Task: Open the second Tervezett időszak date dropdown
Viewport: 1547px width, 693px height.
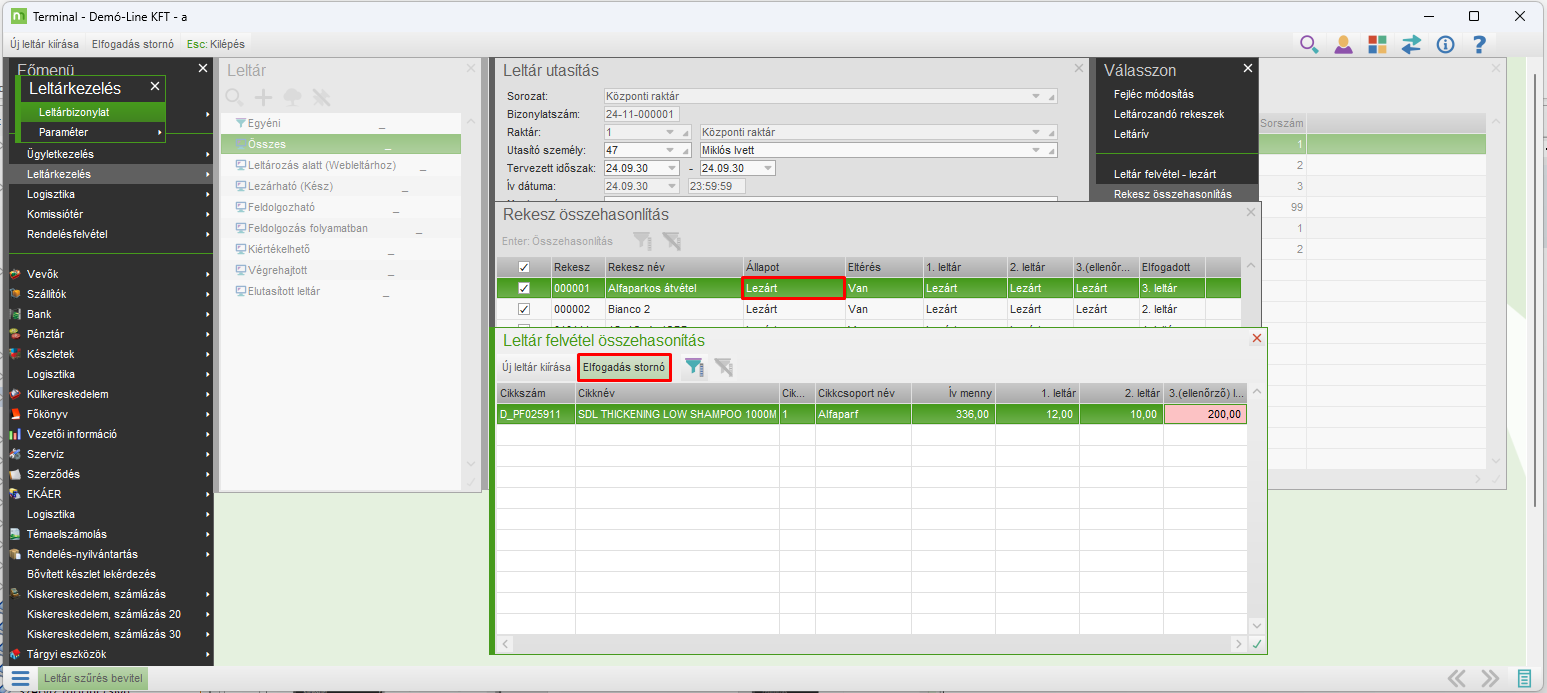Action: point(767,168)
